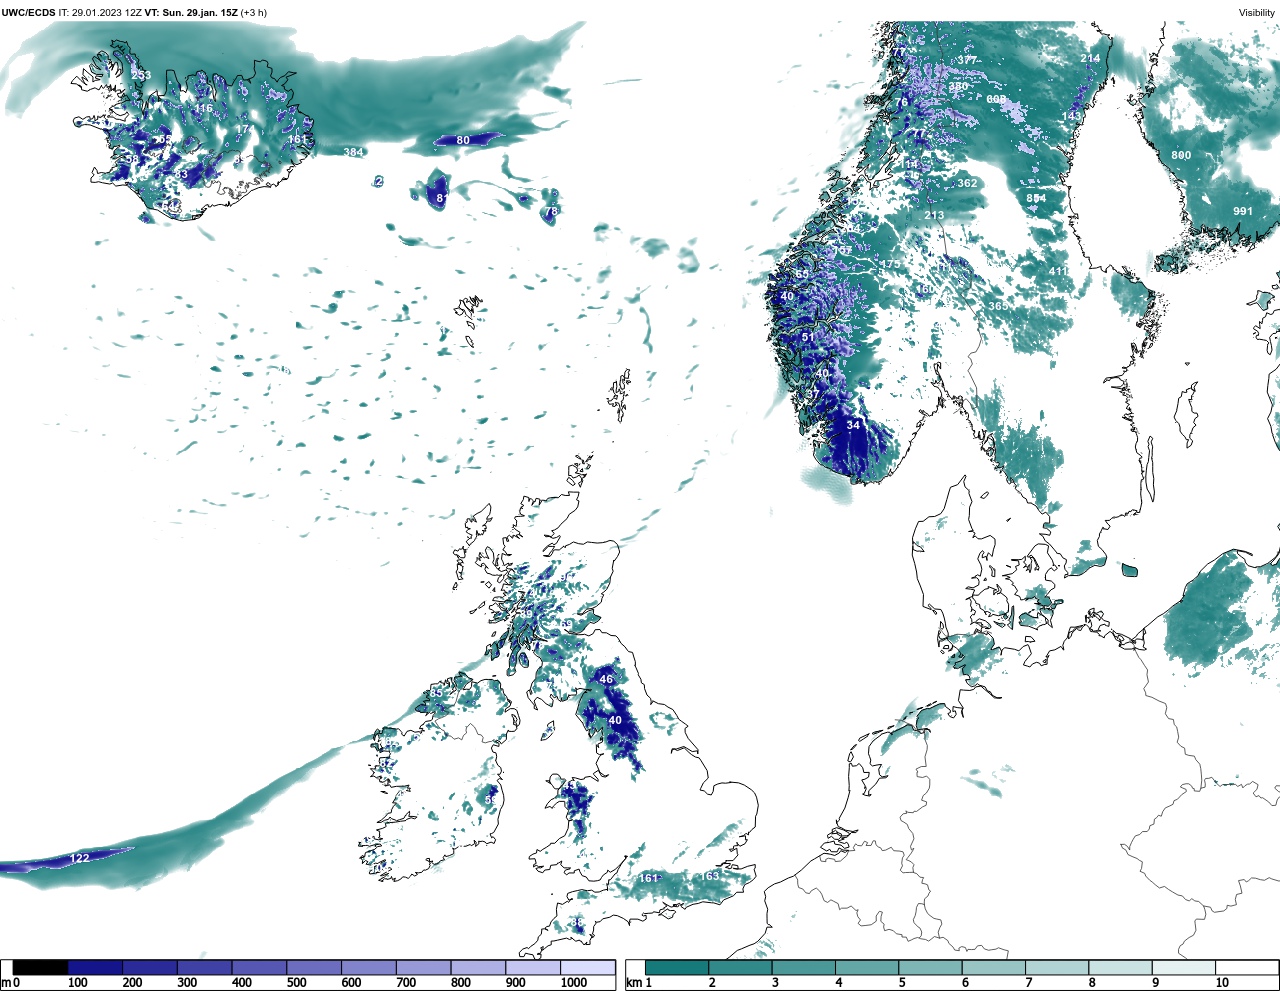The height and width of the screenshot is (991, 1280).
Task: Click the palest swatch right of the 1000 label
Action: pyautogui.click(x=587, y=967)
